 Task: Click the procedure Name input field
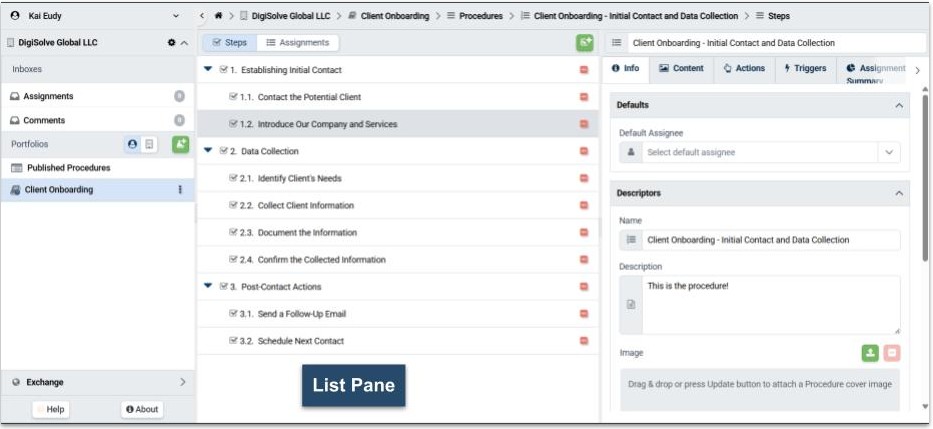(770, 240)
